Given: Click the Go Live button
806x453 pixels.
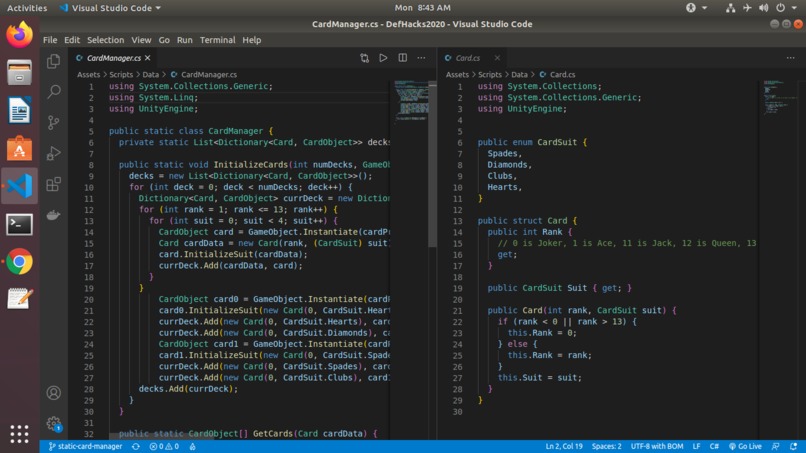Looking at the screenshot, I should point(745,446).
